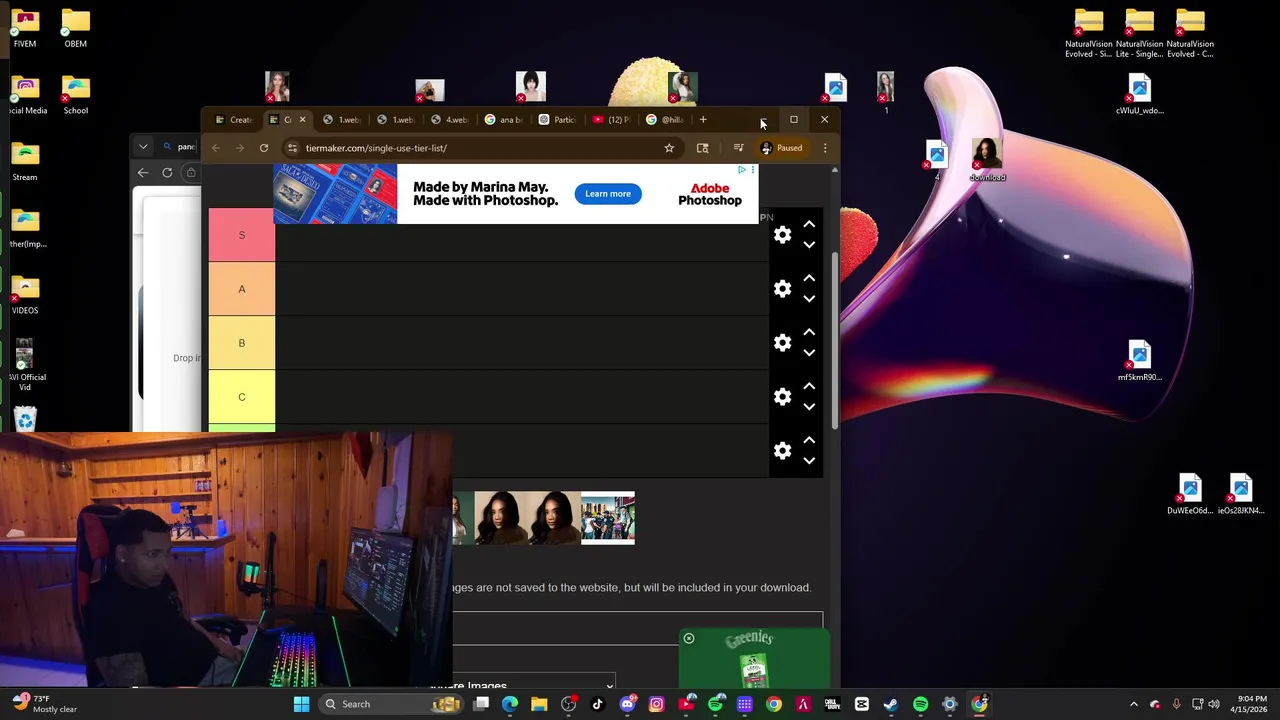Close the Greenies popup ad
This screenshot has height=720, width=1280.
pos(689,638)
